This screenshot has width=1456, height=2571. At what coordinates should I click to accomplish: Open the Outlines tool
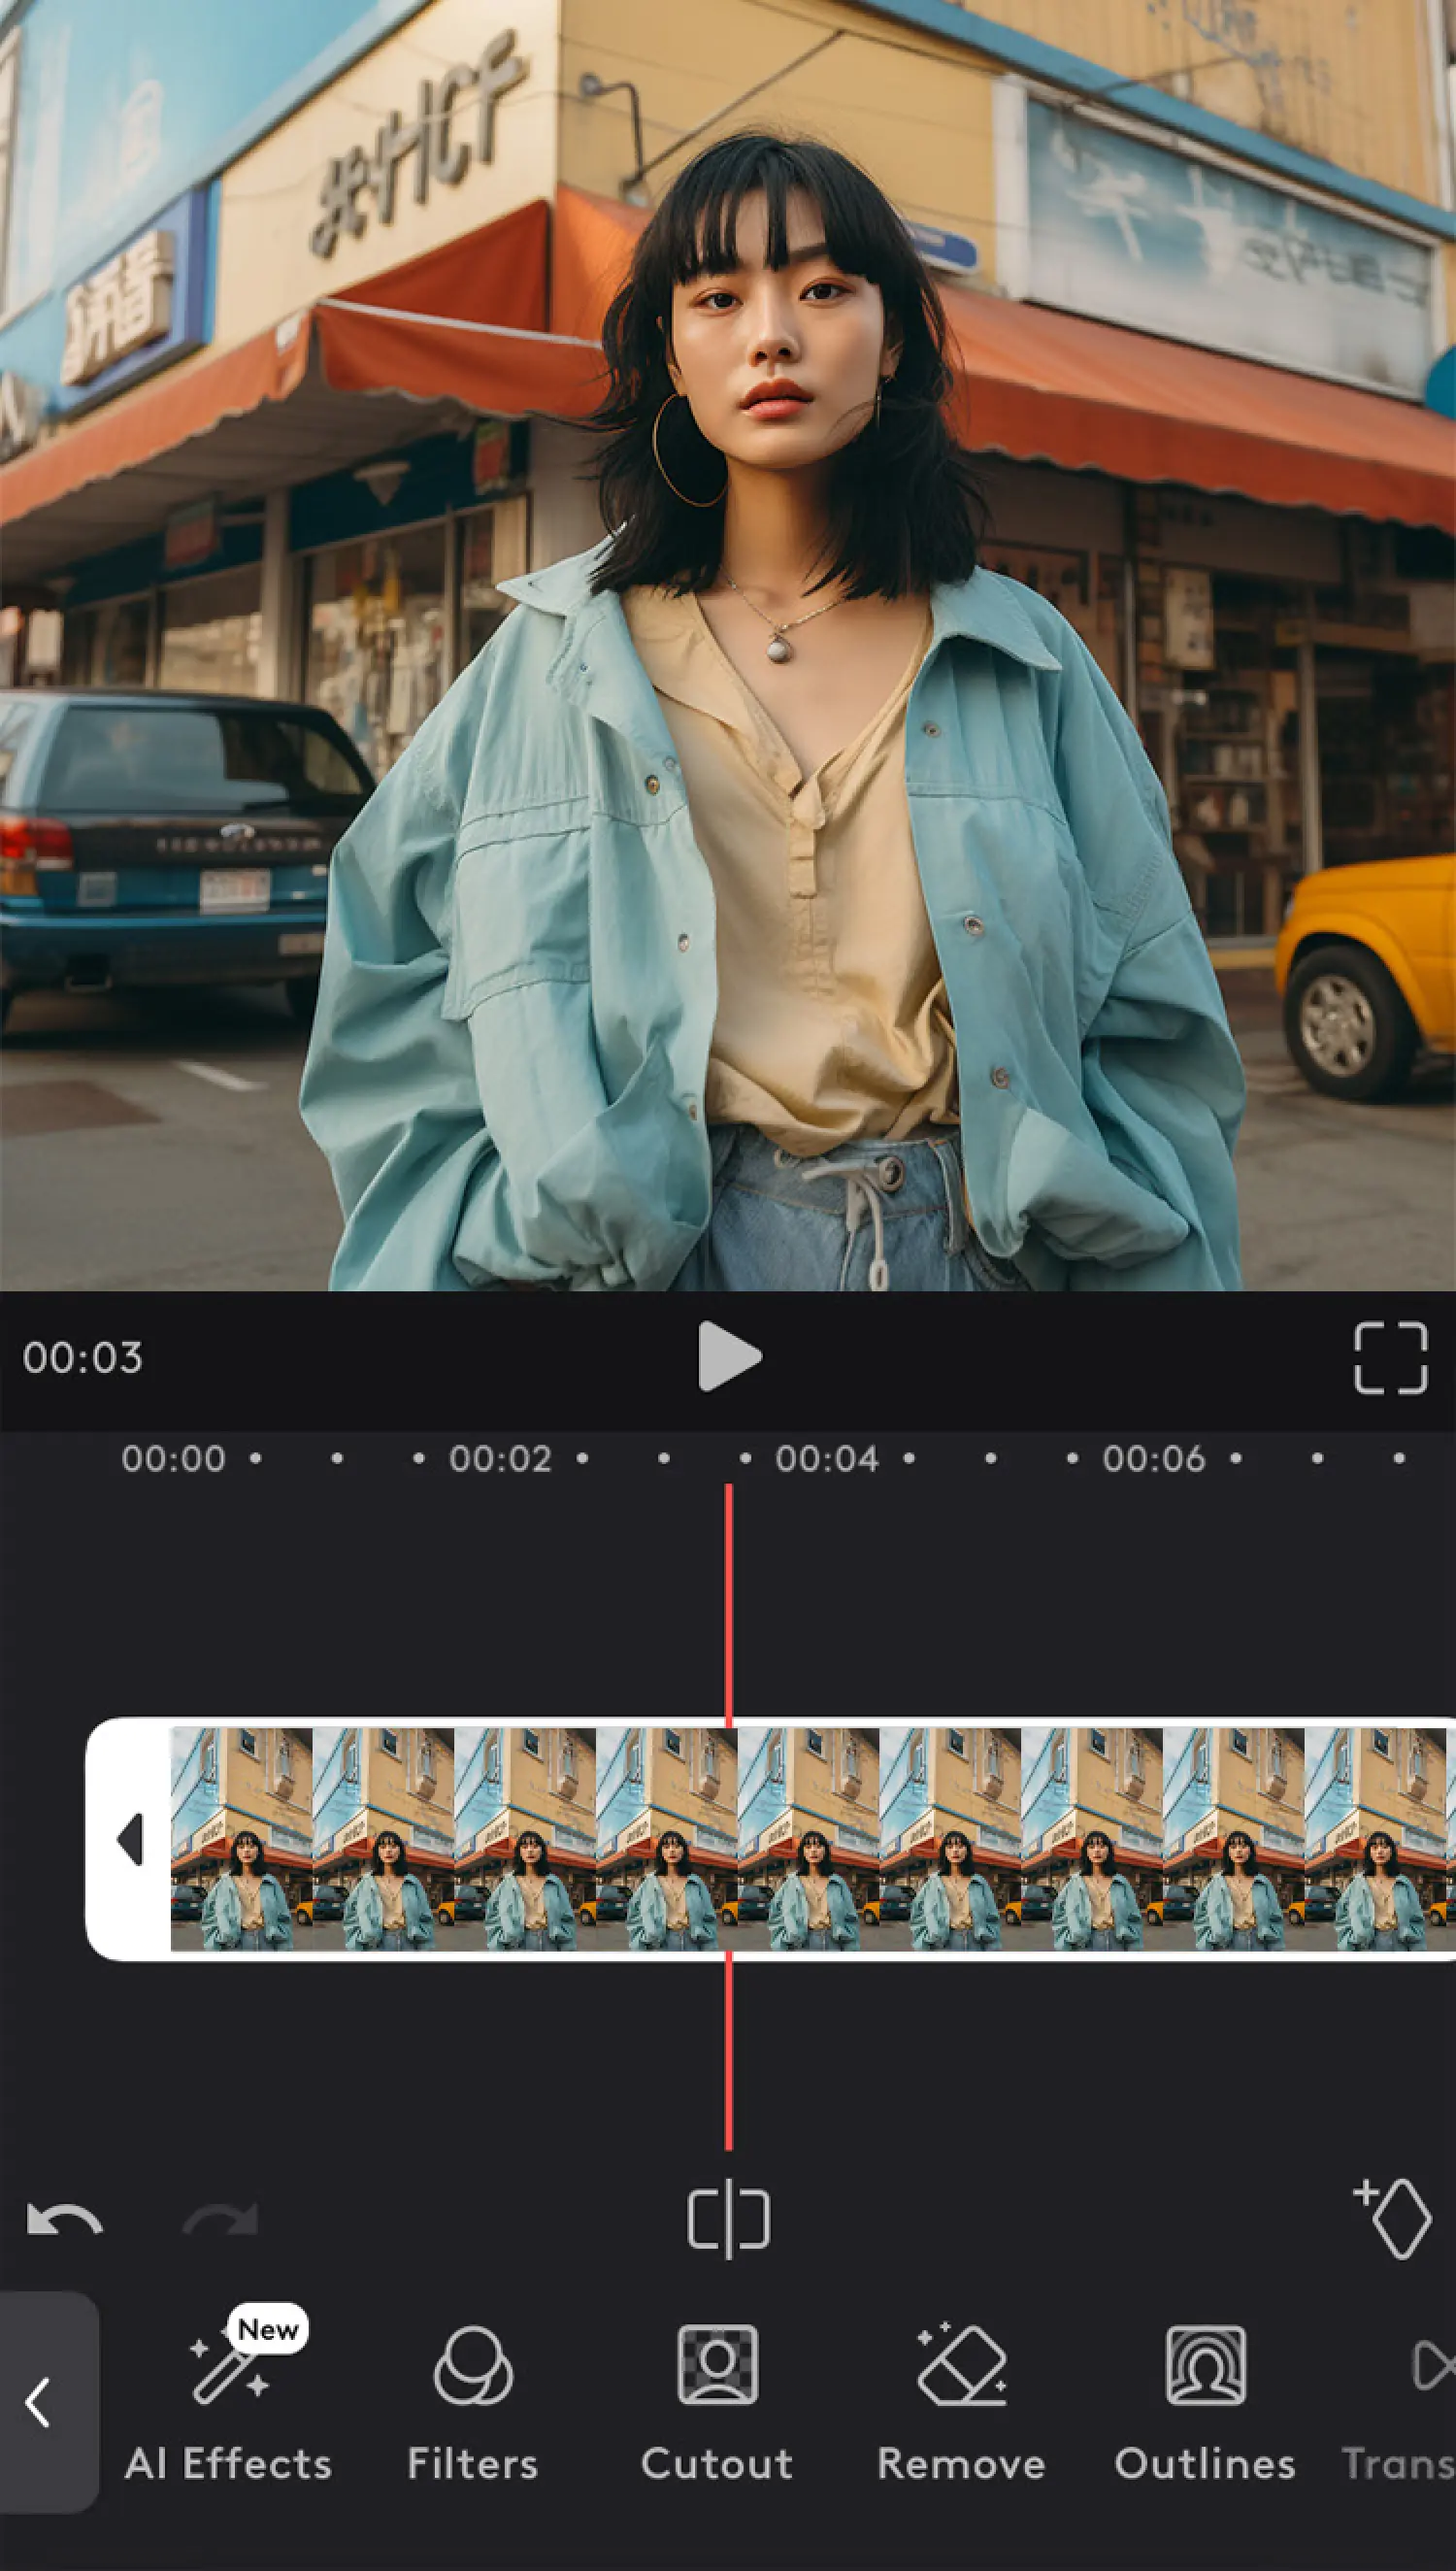coord(1205,2400)
